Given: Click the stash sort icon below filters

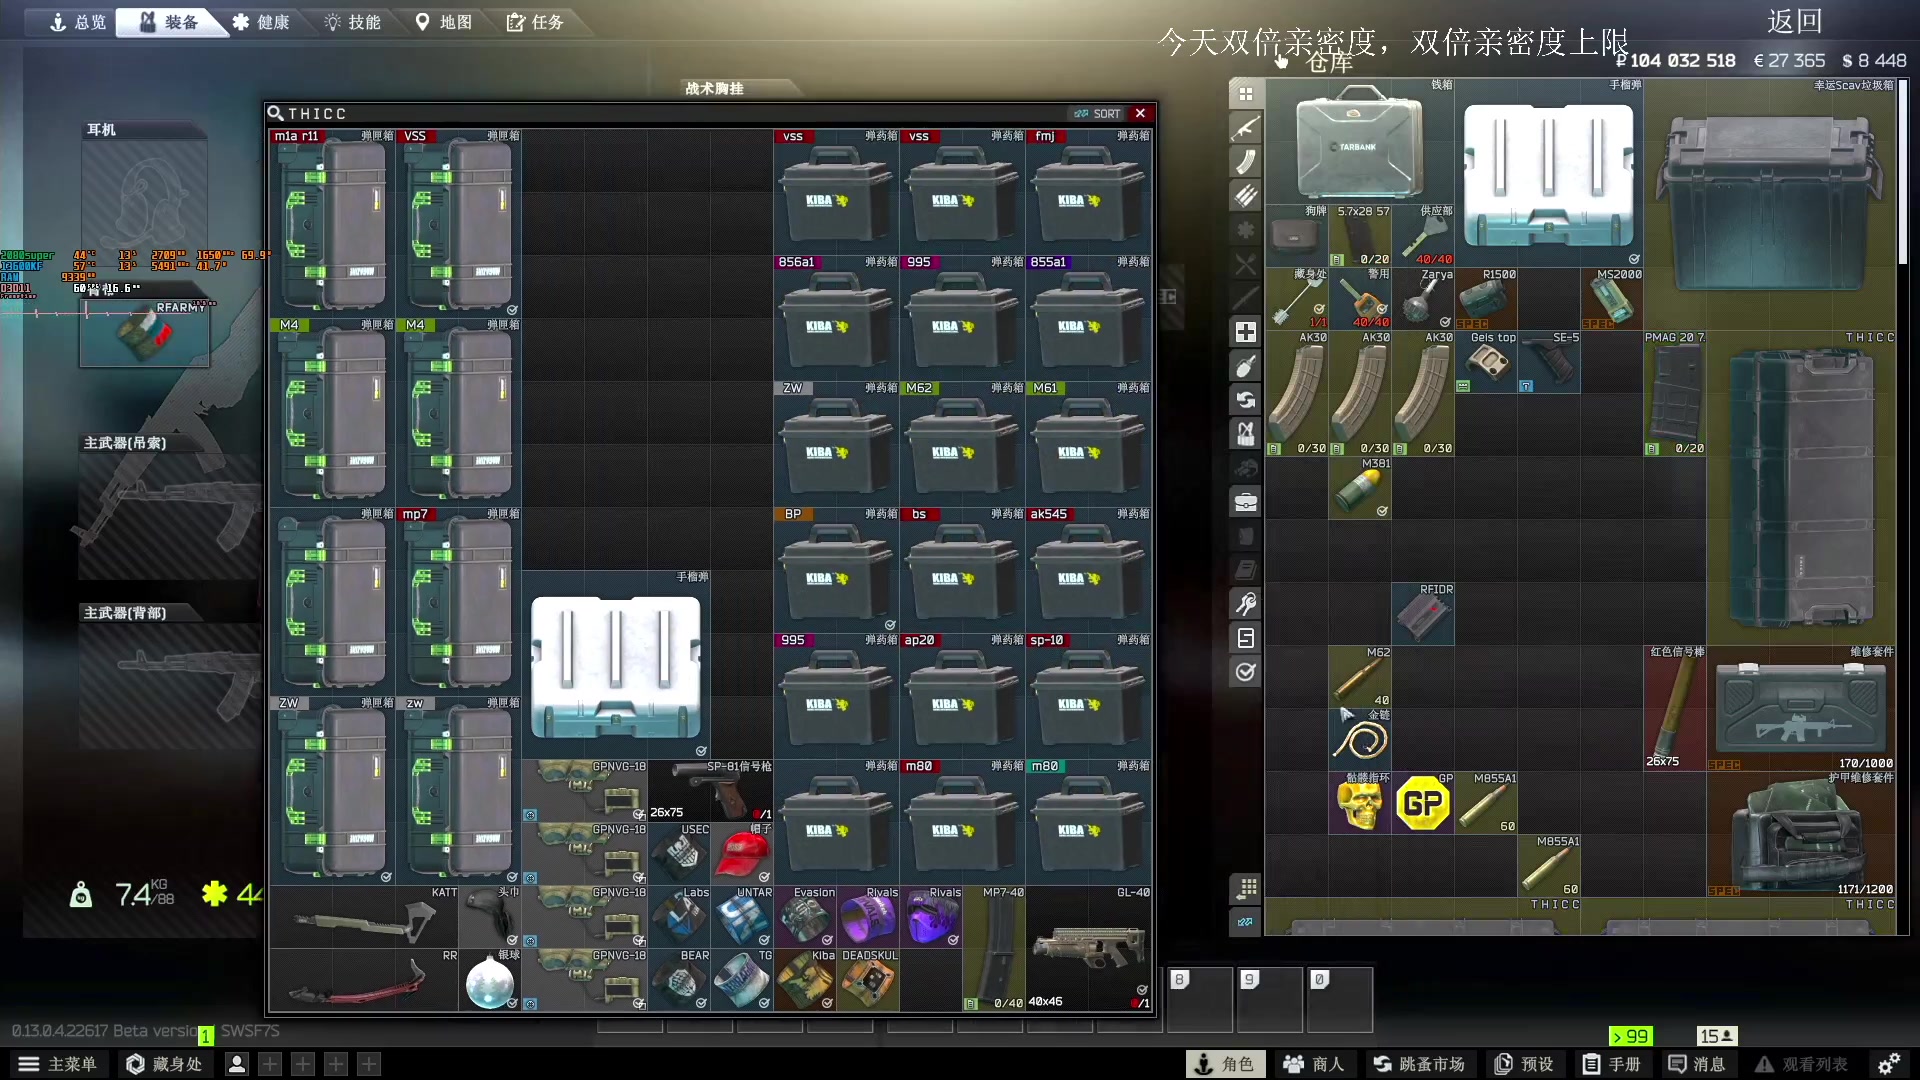Looking at the screenshot, I should tap(1245, 922).
